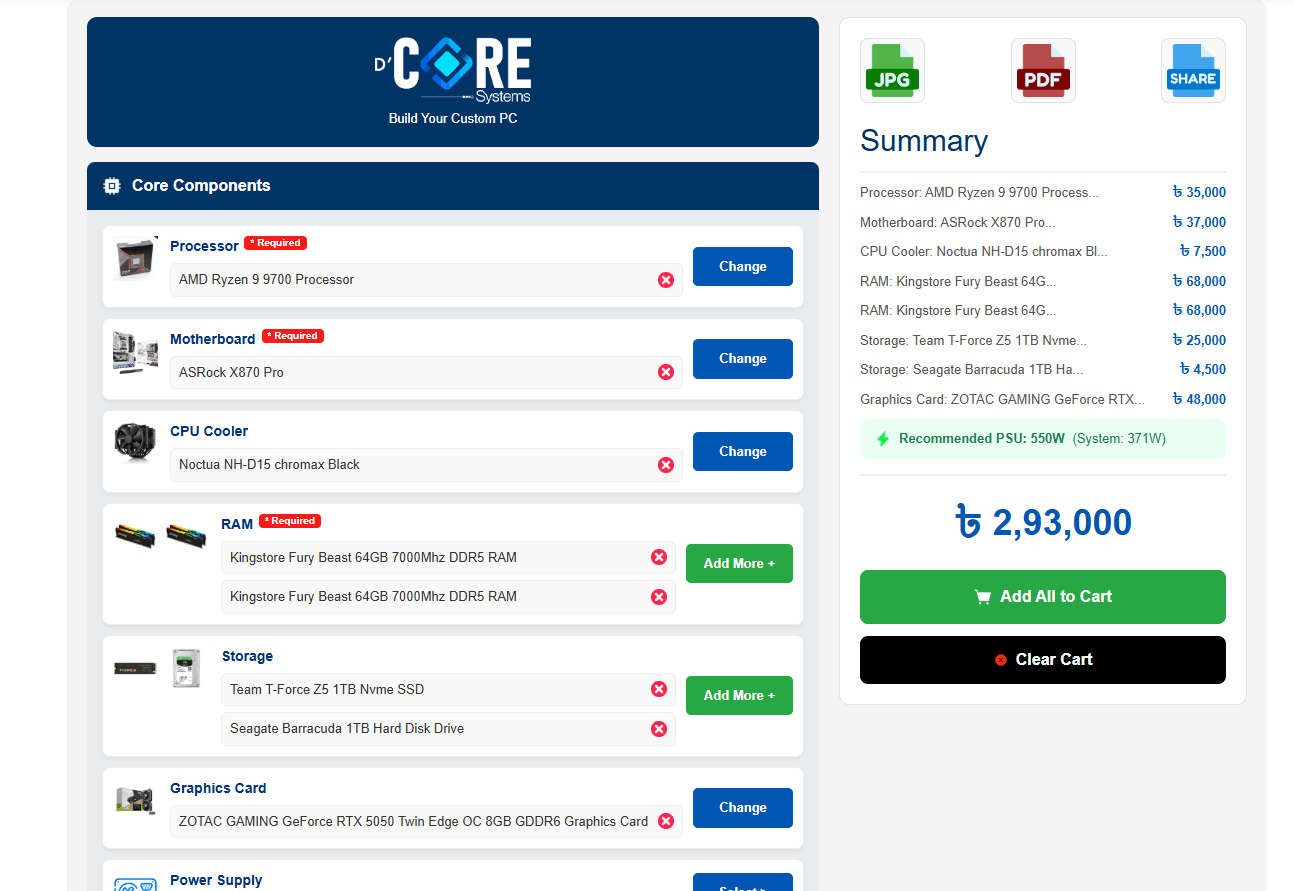Click the Storage section label
Image resolution: width=1294 pixels, height=891 pixels.
[x=247, y=657]
